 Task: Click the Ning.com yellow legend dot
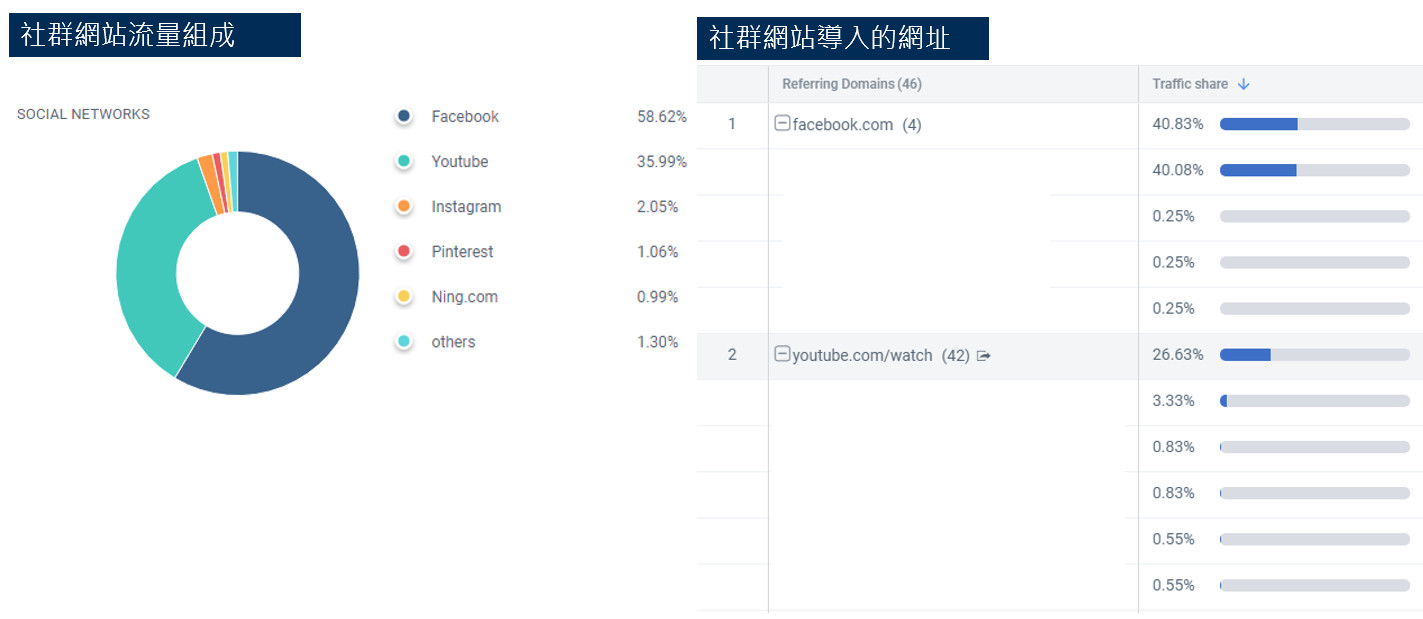point(404,297)
